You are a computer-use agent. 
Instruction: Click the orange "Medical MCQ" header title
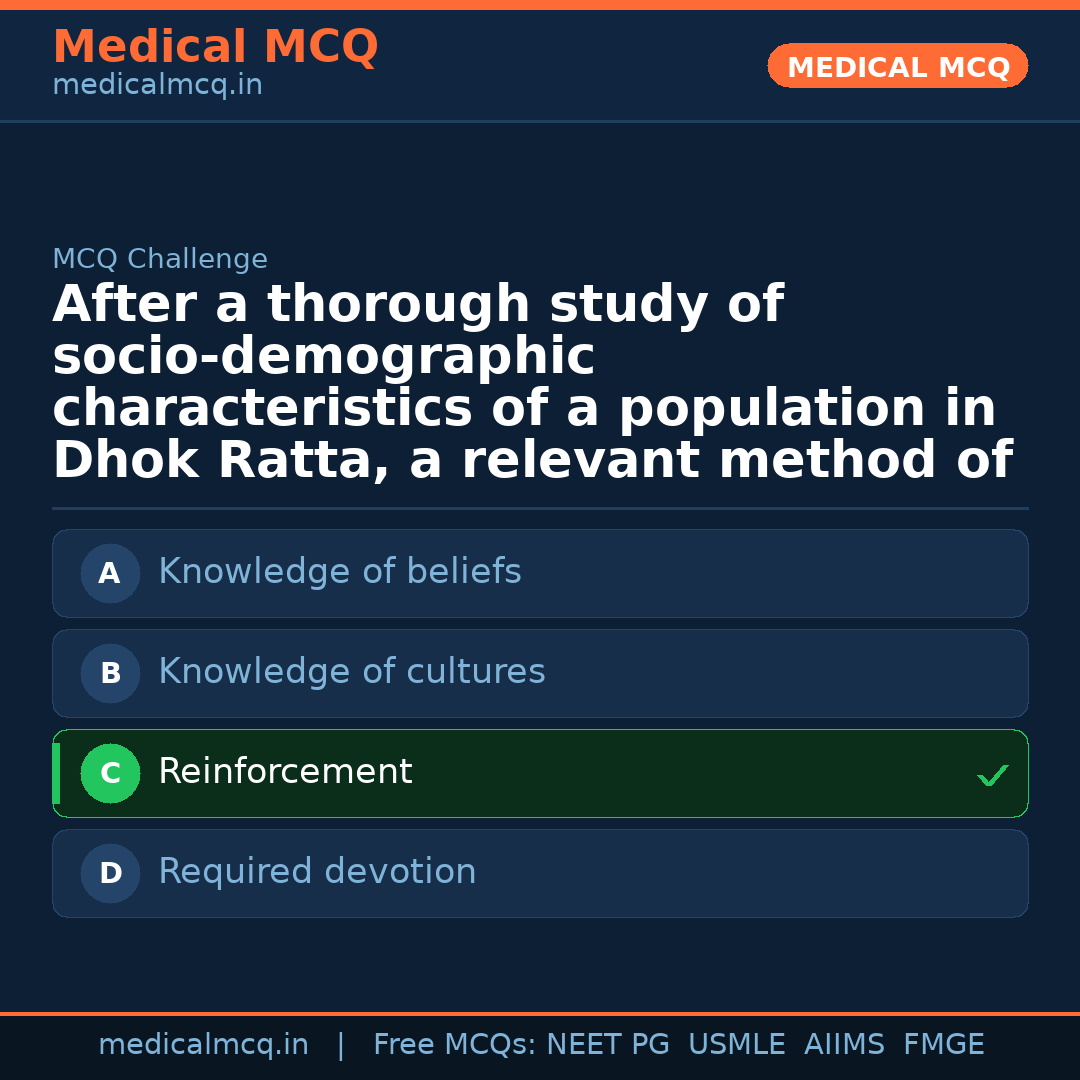pyautogui.click(x=215, y=47)
